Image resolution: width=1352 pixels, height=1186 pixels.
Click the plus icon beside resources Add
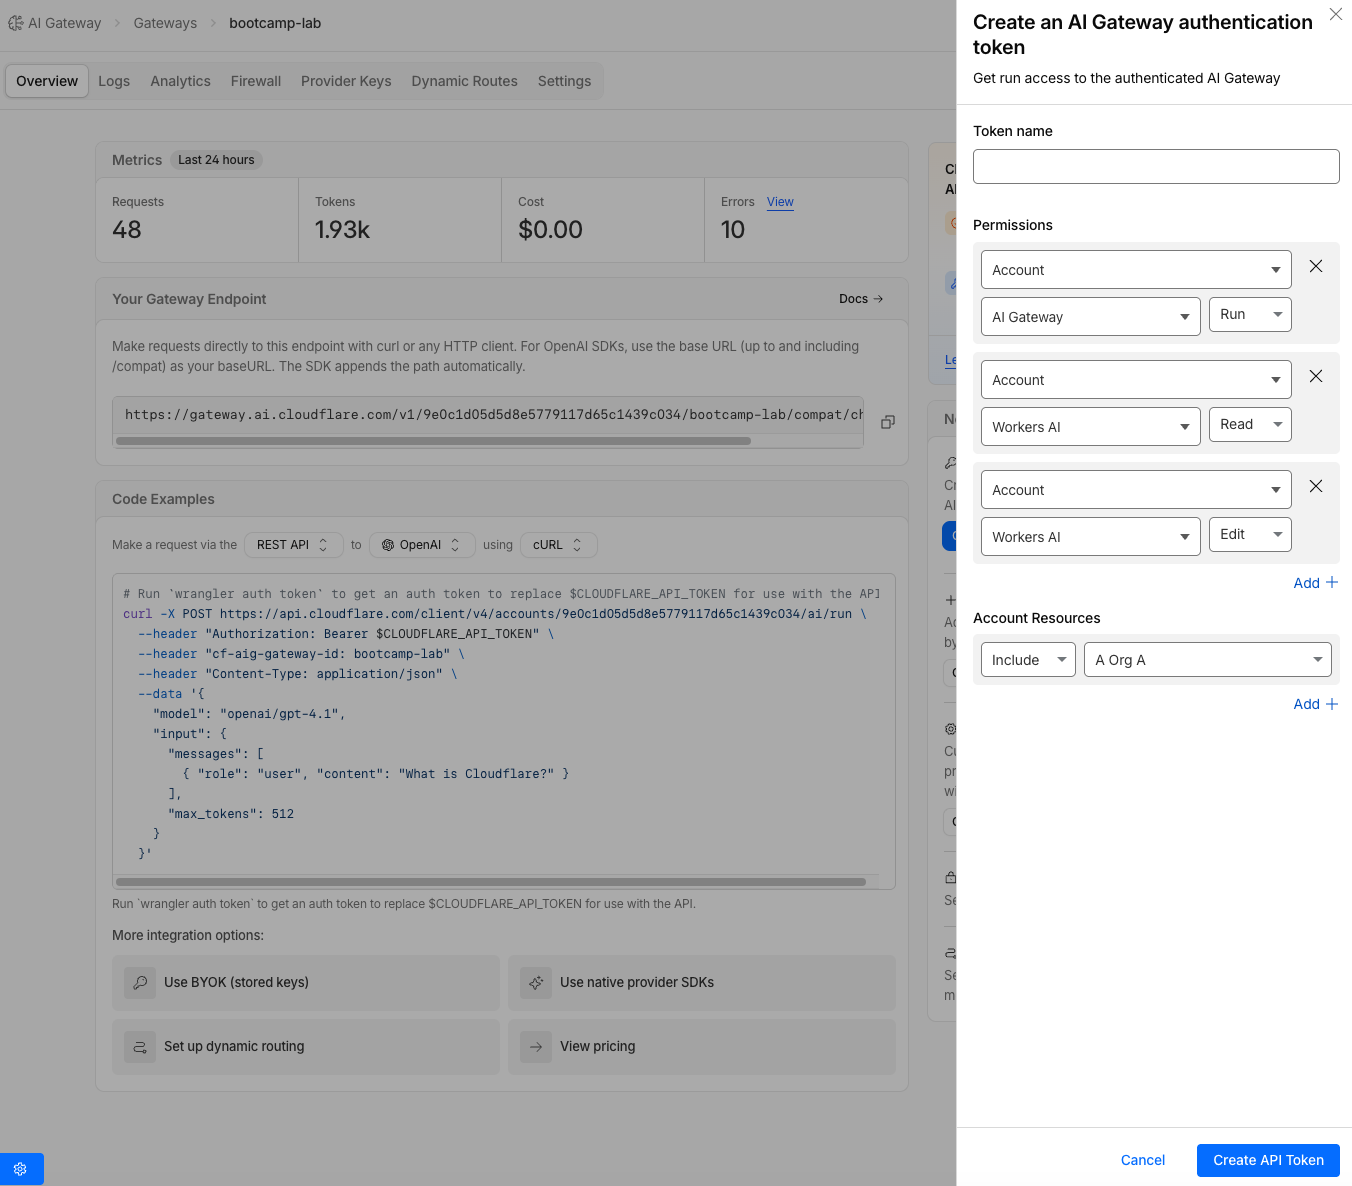point(1331,704)
